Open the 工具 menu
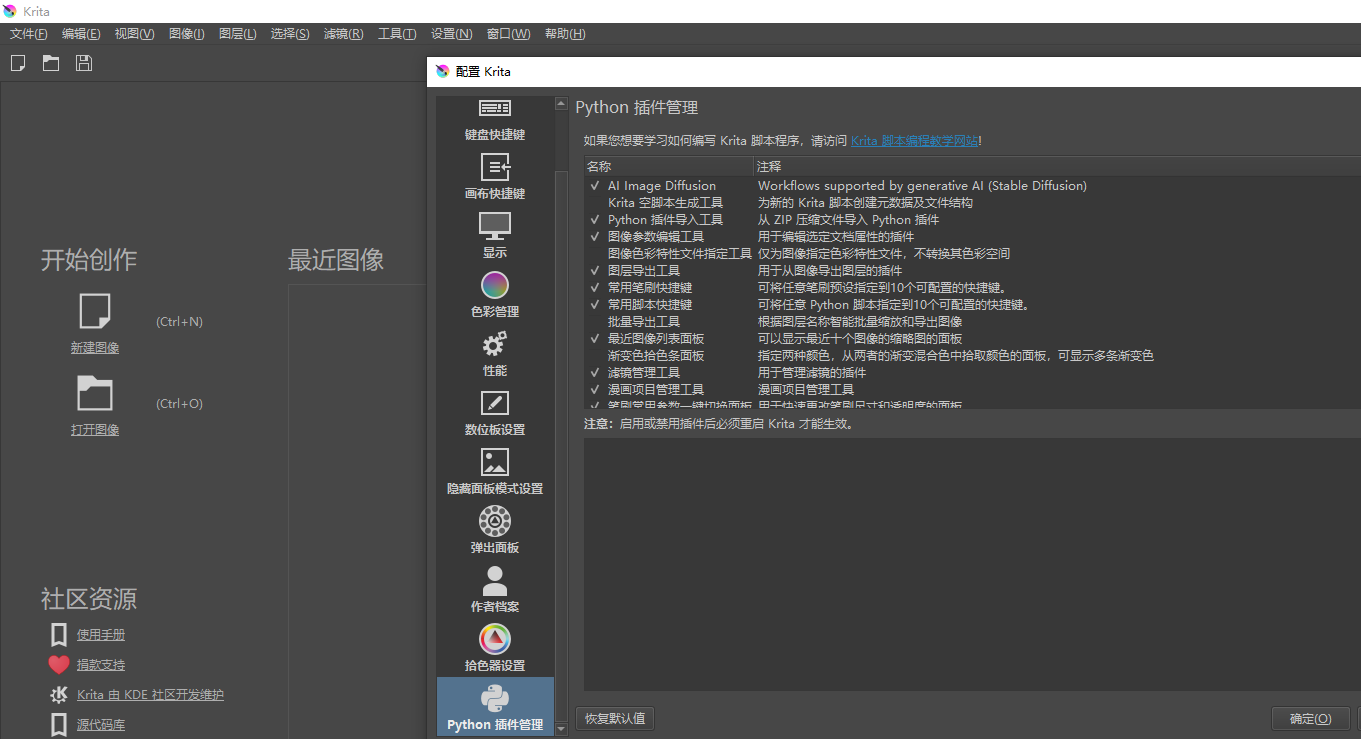 [397, 34]
